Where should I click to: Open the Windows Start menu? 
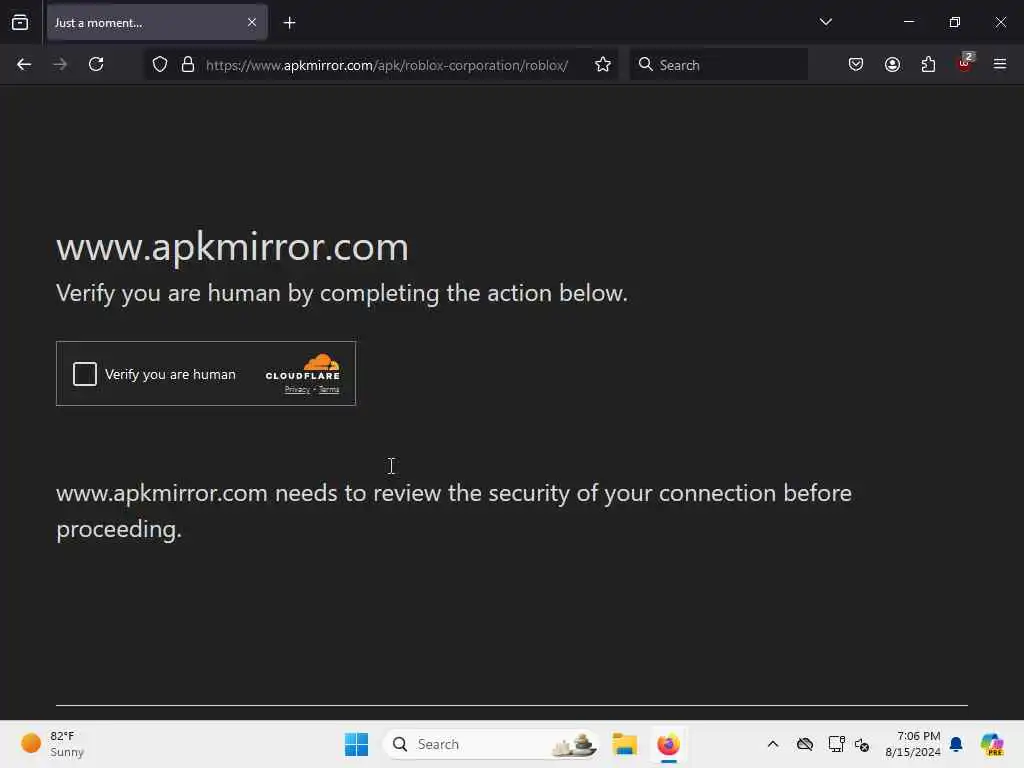point(357,744)
